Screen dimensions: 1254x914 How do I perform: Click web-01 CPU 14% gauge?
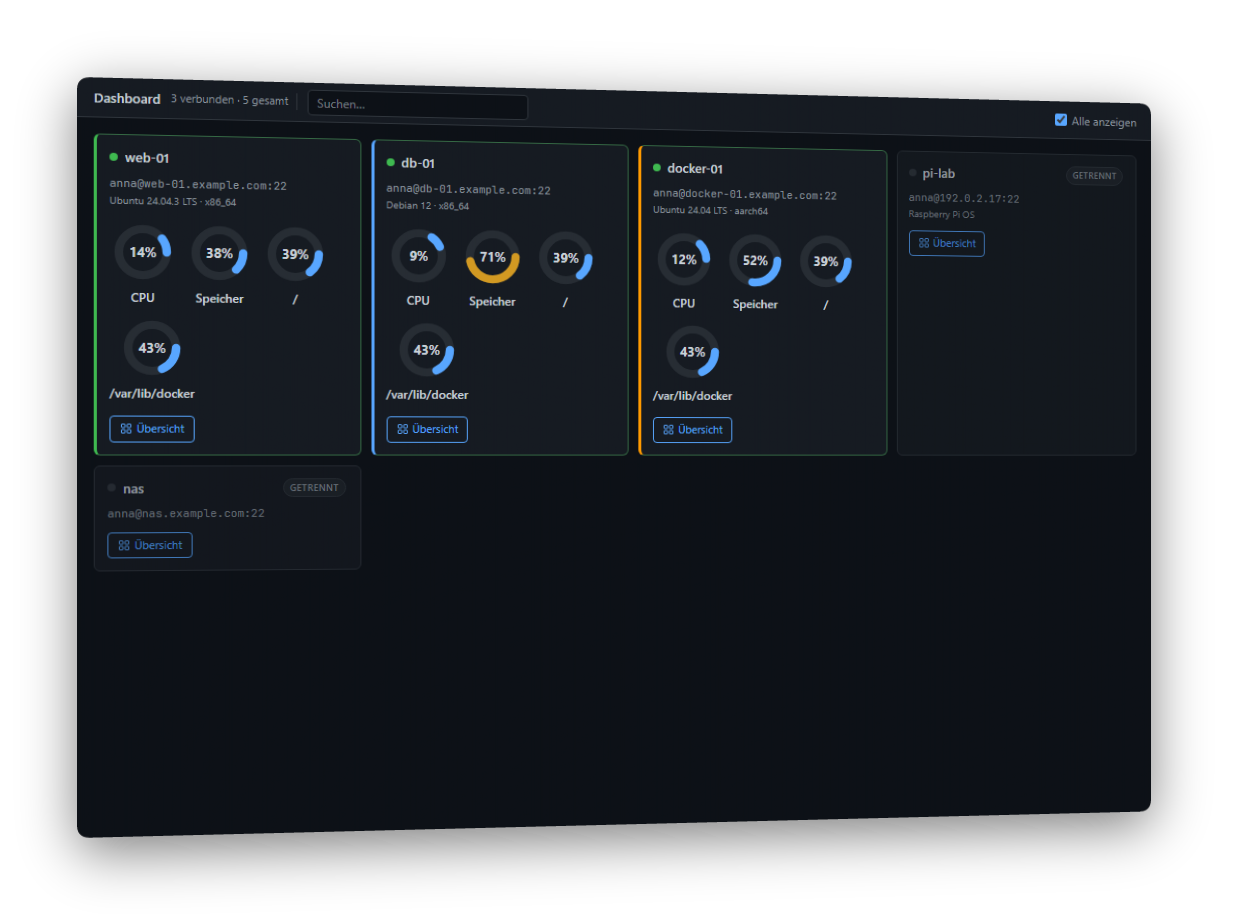click(x=143, y=252)
